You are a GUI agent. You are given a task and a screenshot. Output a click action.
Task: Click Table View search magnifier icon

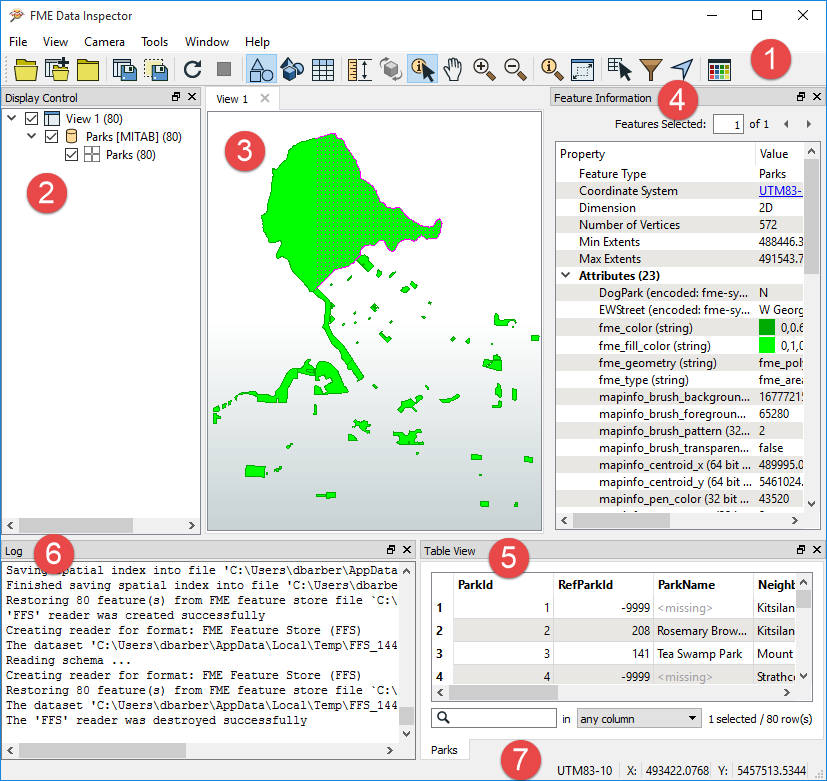pyautogui.click(x=444, y=718)
